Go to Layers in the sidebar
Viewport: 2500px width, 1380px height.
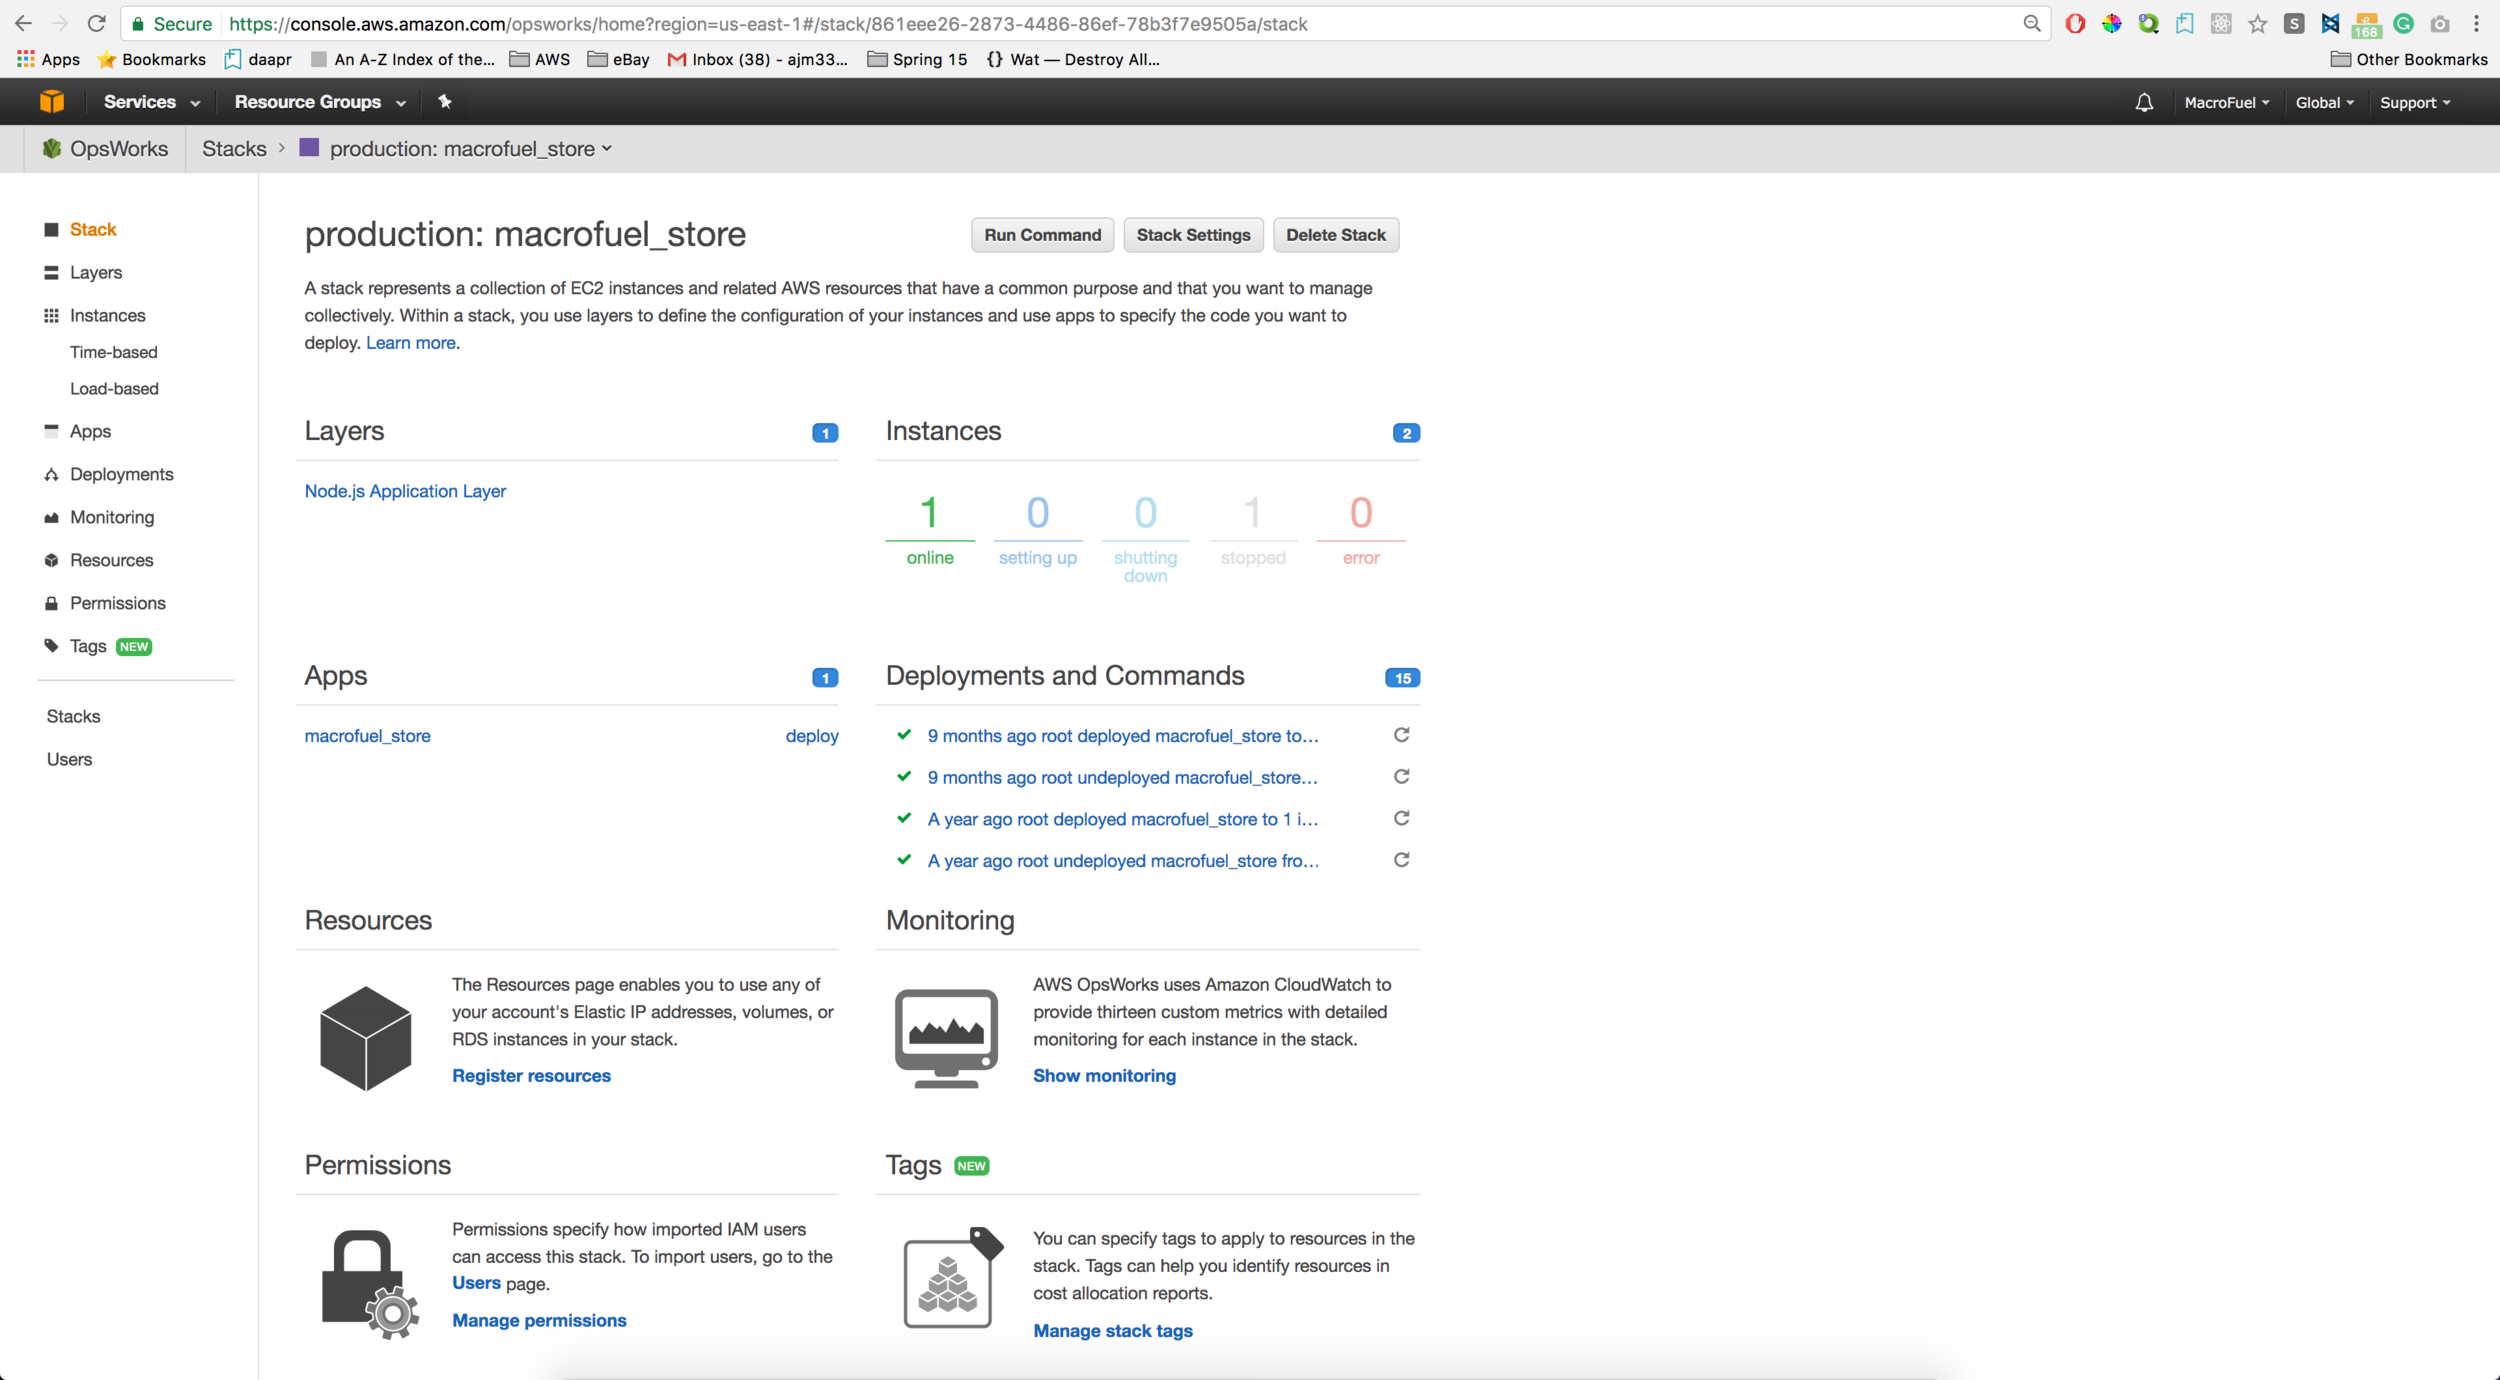coord(96,272)
